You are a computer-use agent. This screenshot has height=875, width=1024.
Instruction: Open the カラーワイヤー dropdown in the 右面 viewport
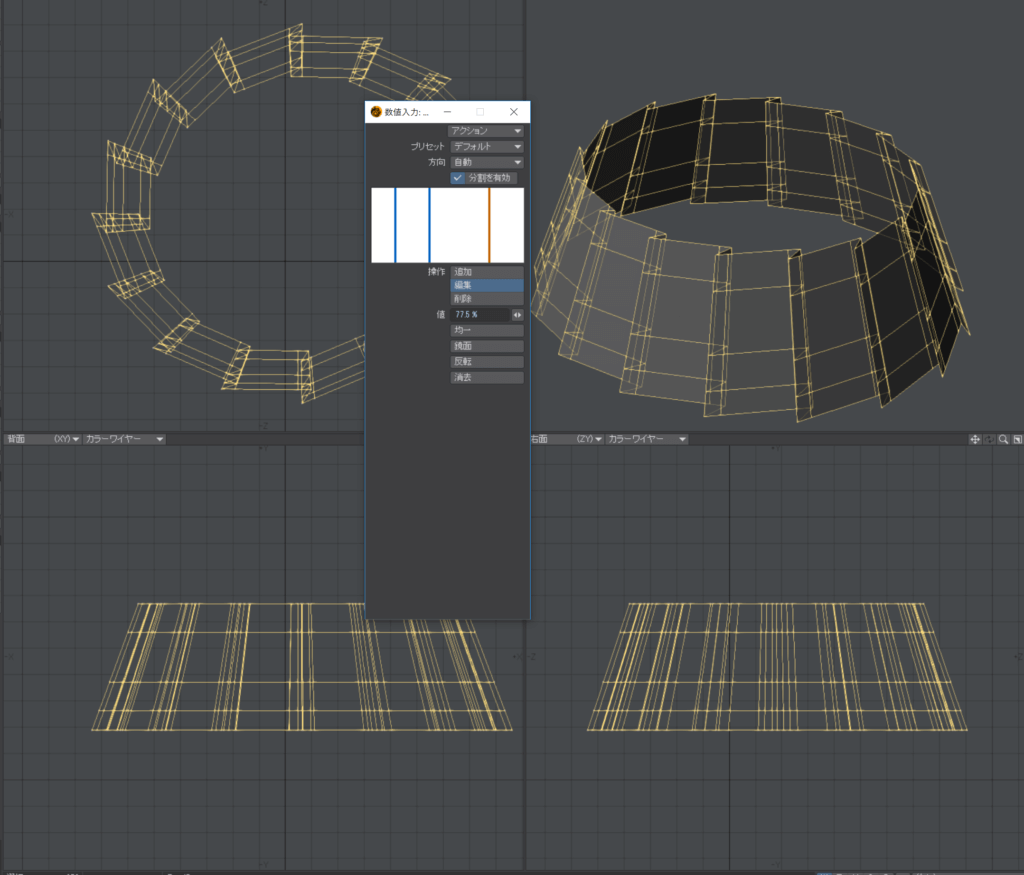tap(647, 439)
